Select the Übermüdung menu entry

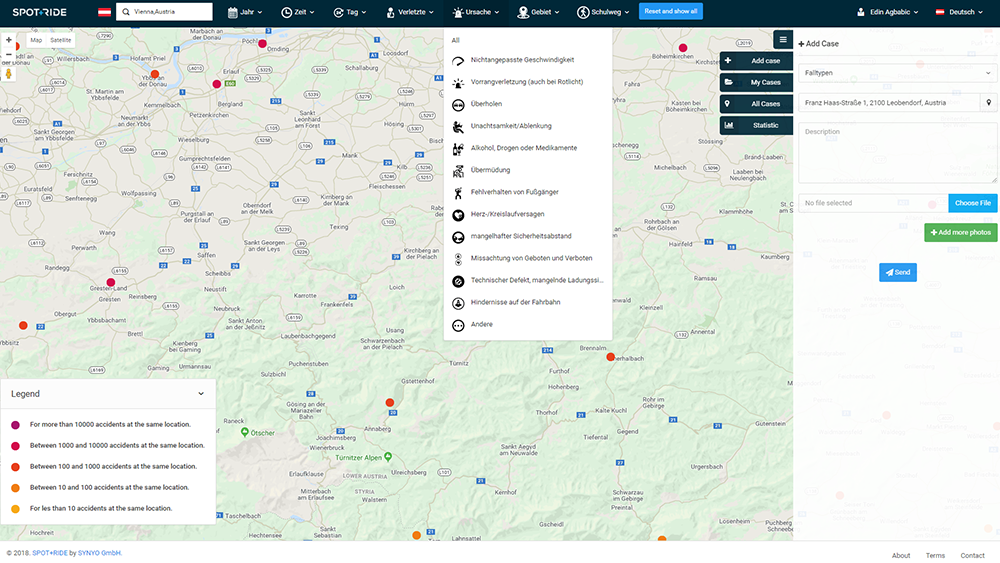[490, 170]
